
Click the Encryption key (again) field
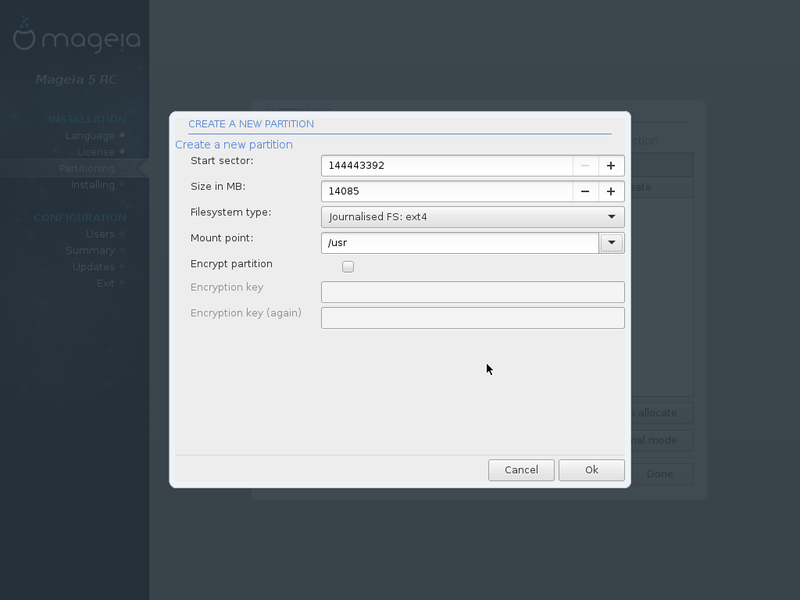click(472, 318)
